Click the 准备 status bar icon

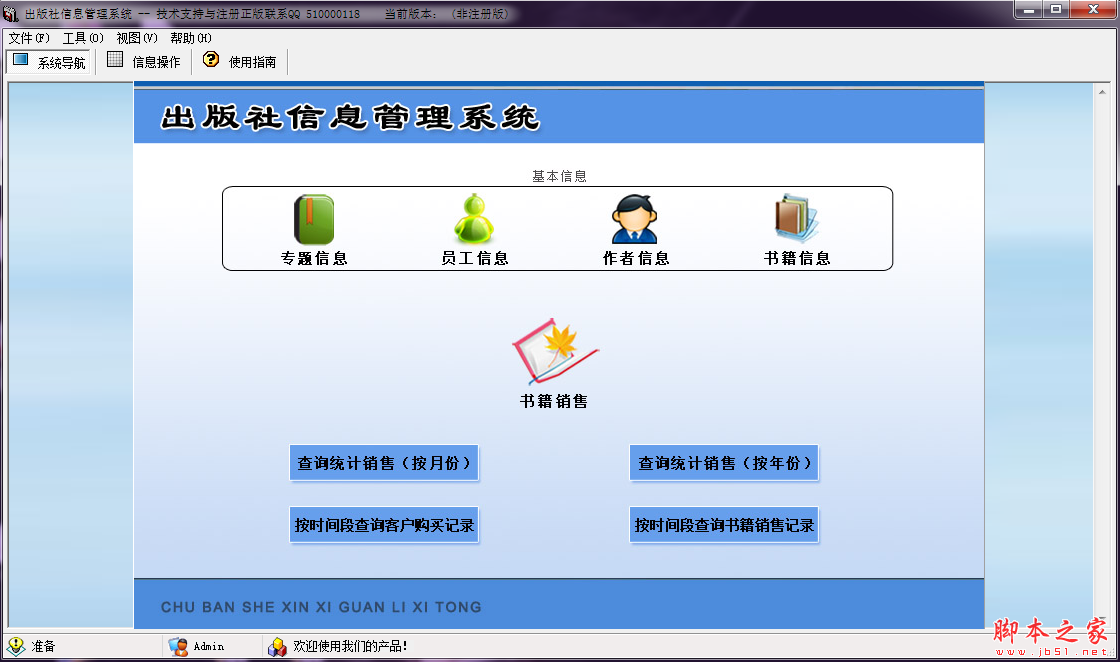click(x=16, y=647)
